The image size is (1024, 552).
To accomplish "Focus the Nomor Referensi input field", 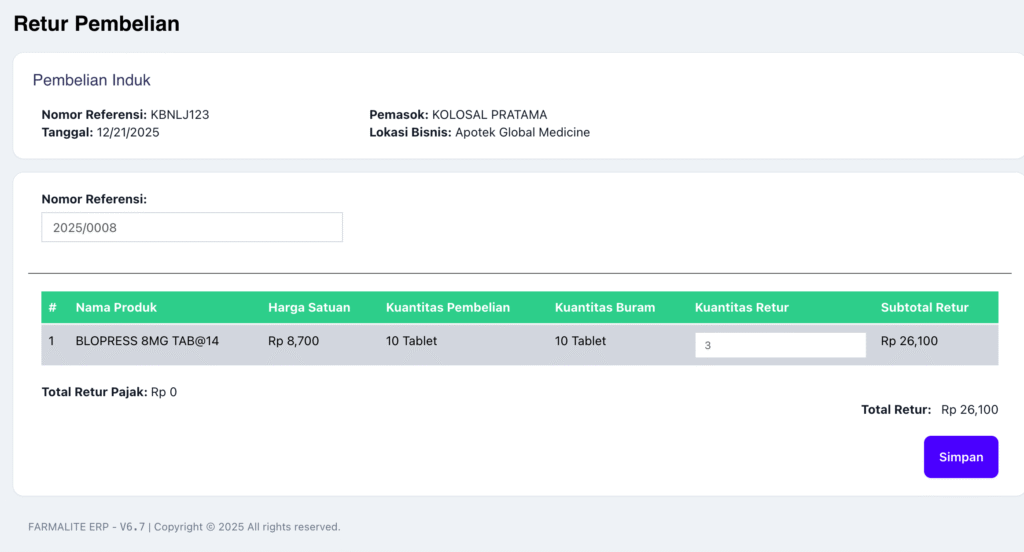I will click(x=192, y=227).
